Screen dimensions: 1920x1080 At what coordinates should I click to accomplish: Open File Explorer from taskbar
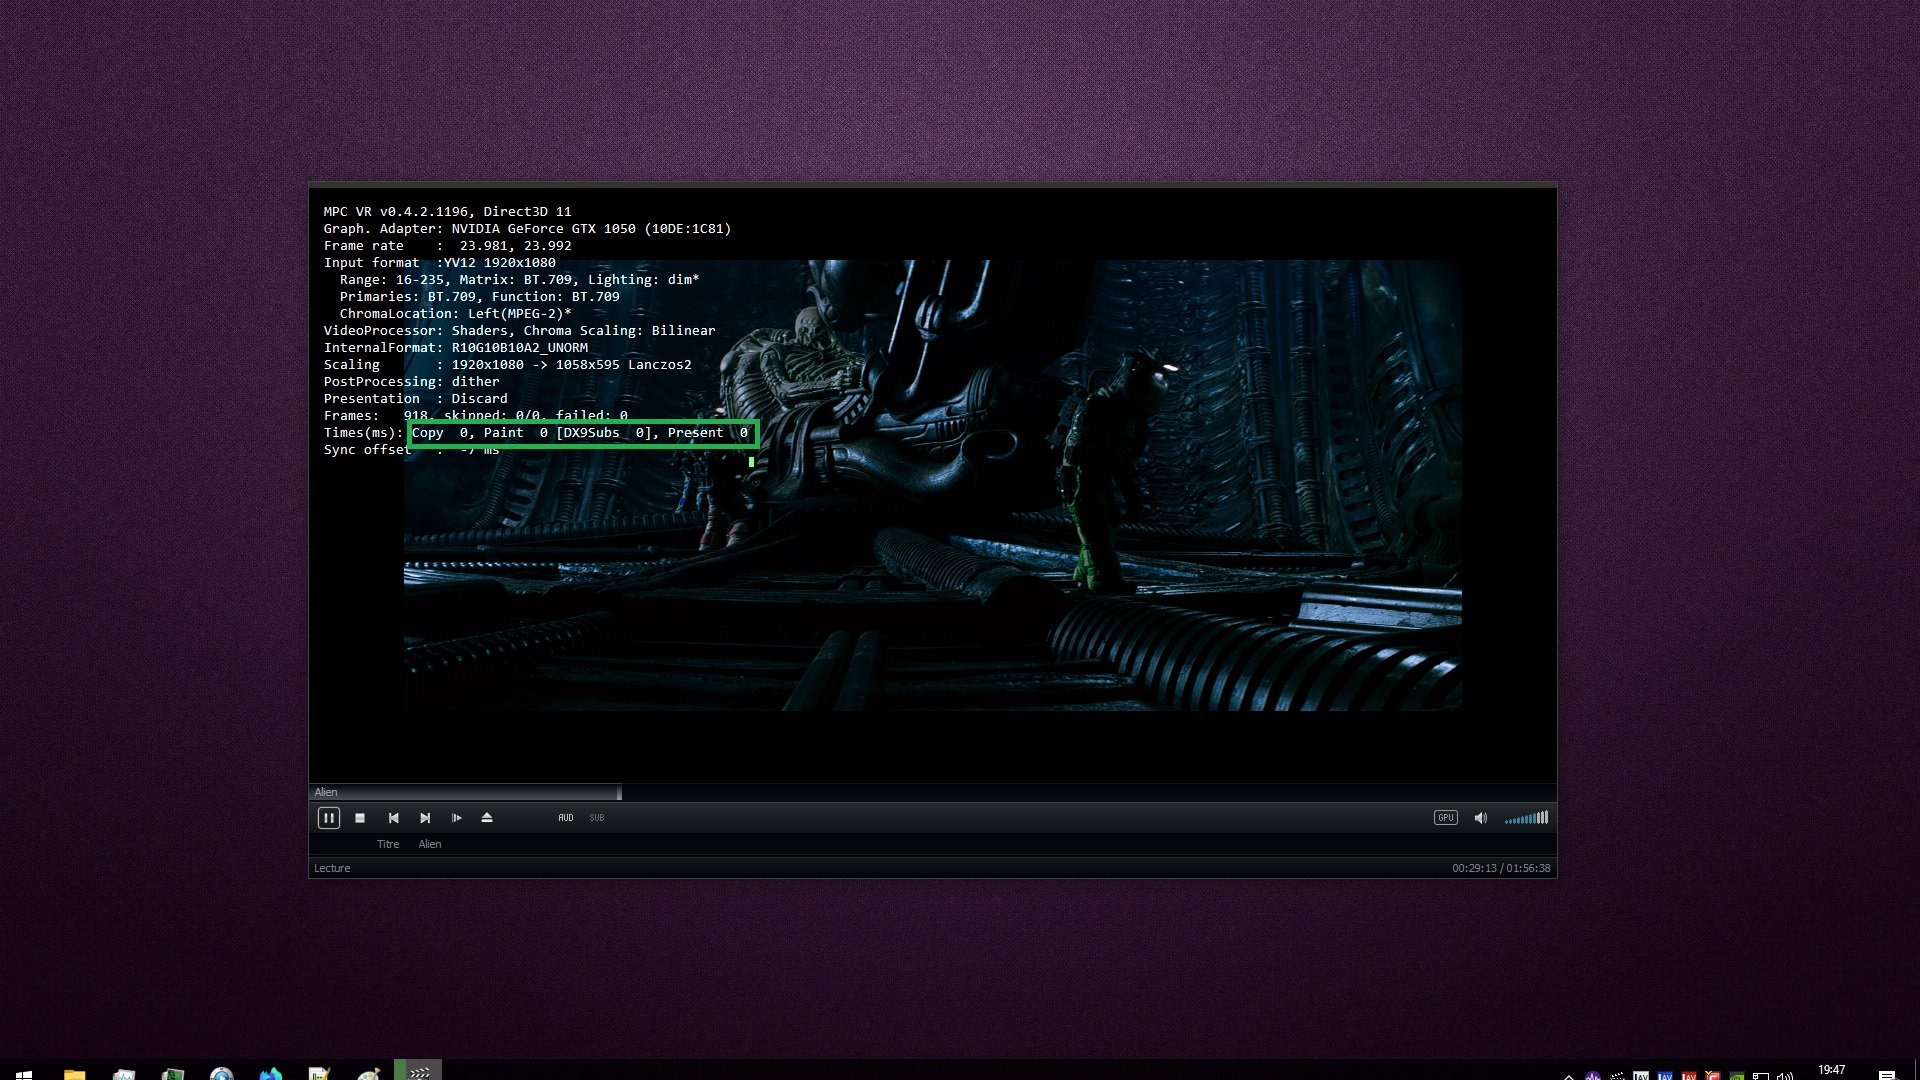(x=74, y=1074)
